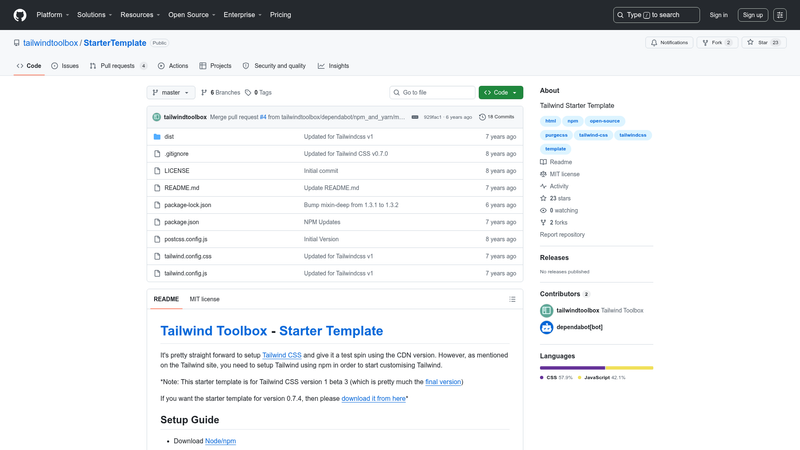The height and width of the screenshot is (450, 800).
Task: Select the MIT license tab
Action: [205, 299]
